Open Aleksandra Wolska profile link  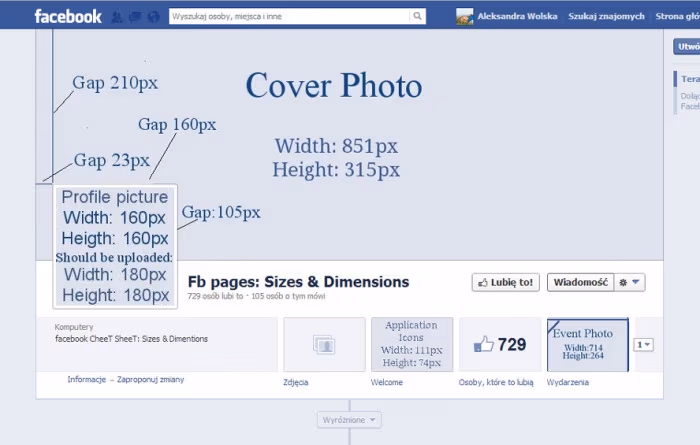(517, 16)
